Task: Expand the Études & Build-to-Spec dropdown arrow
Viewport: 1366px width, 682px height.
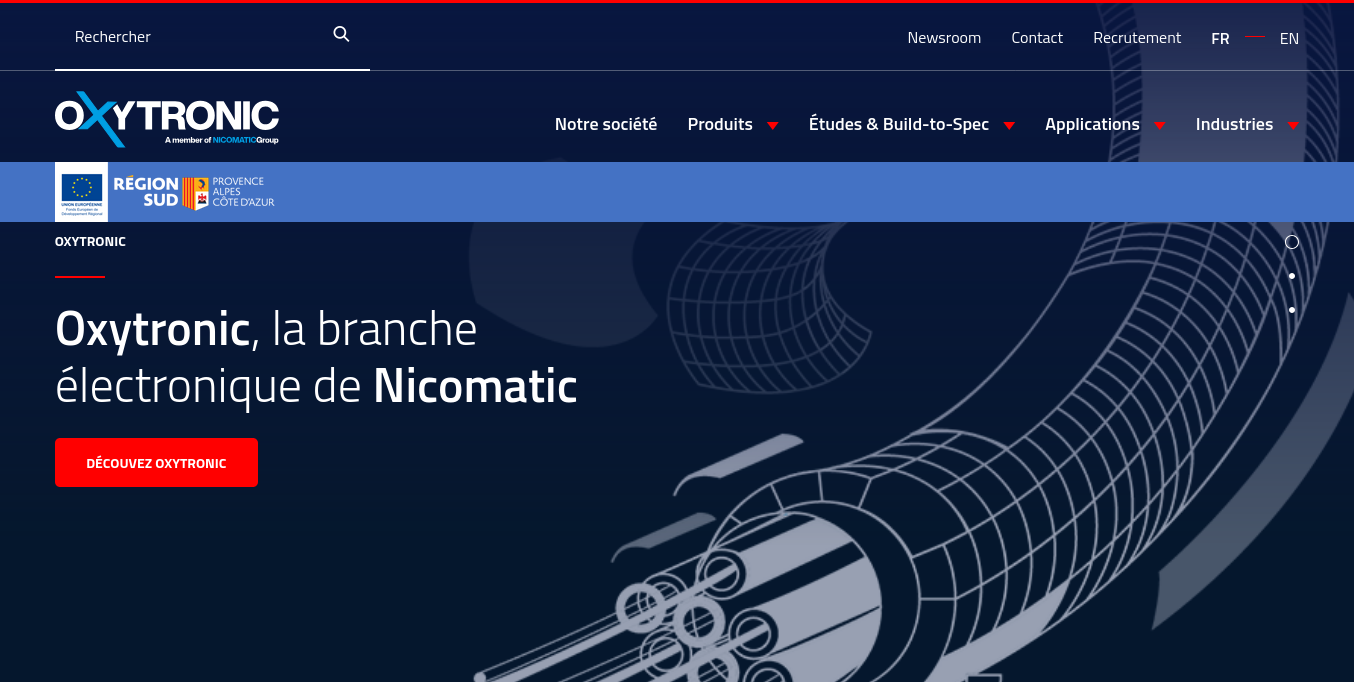Action: (1009, 125)
